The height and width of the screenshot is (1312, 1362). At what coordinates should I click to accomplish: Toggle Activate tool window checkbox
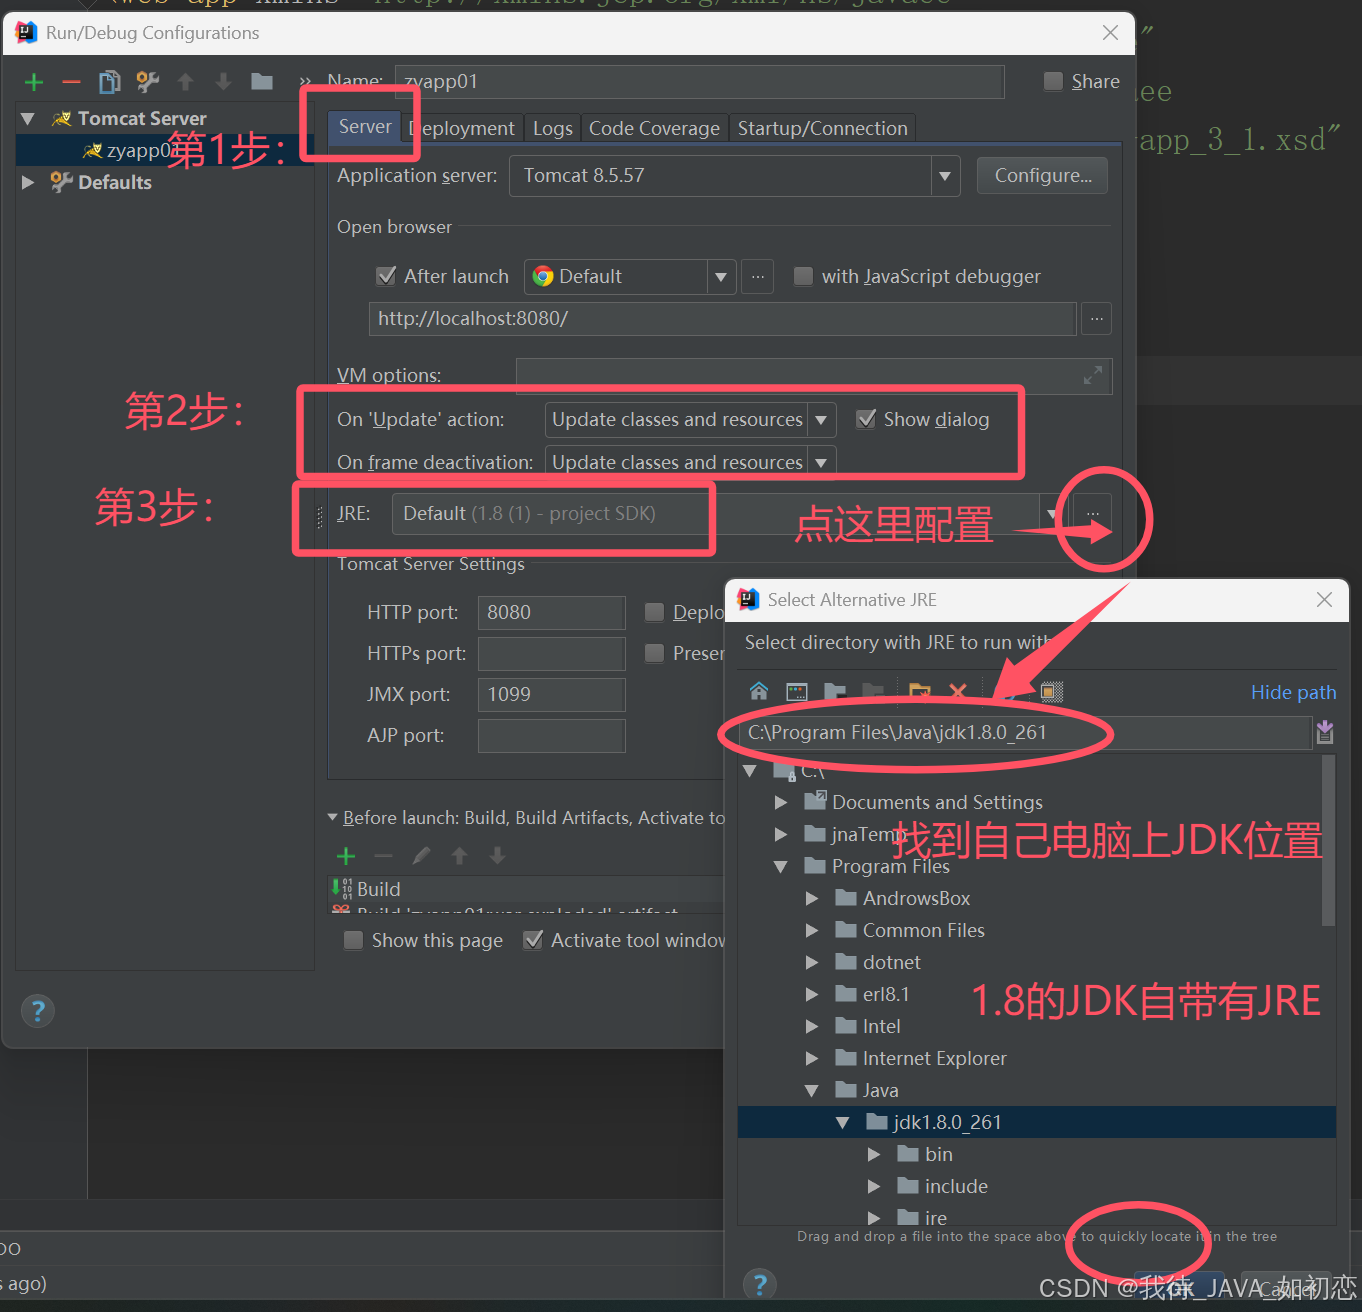coord(533,940)
